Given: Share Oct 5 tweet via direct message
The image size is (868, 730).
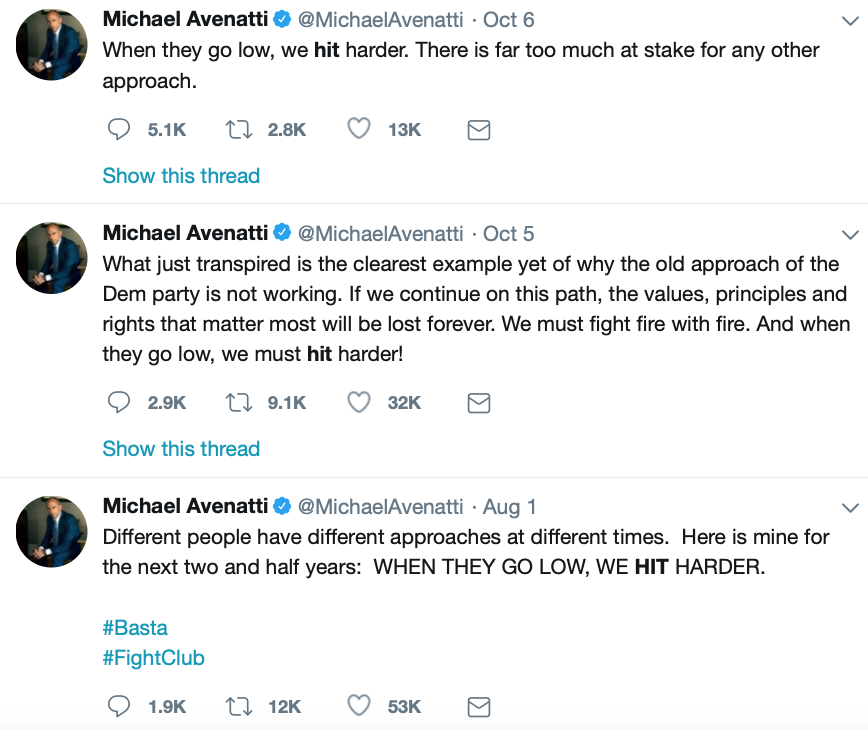Looking at the screenshot, I should (479, 403).
